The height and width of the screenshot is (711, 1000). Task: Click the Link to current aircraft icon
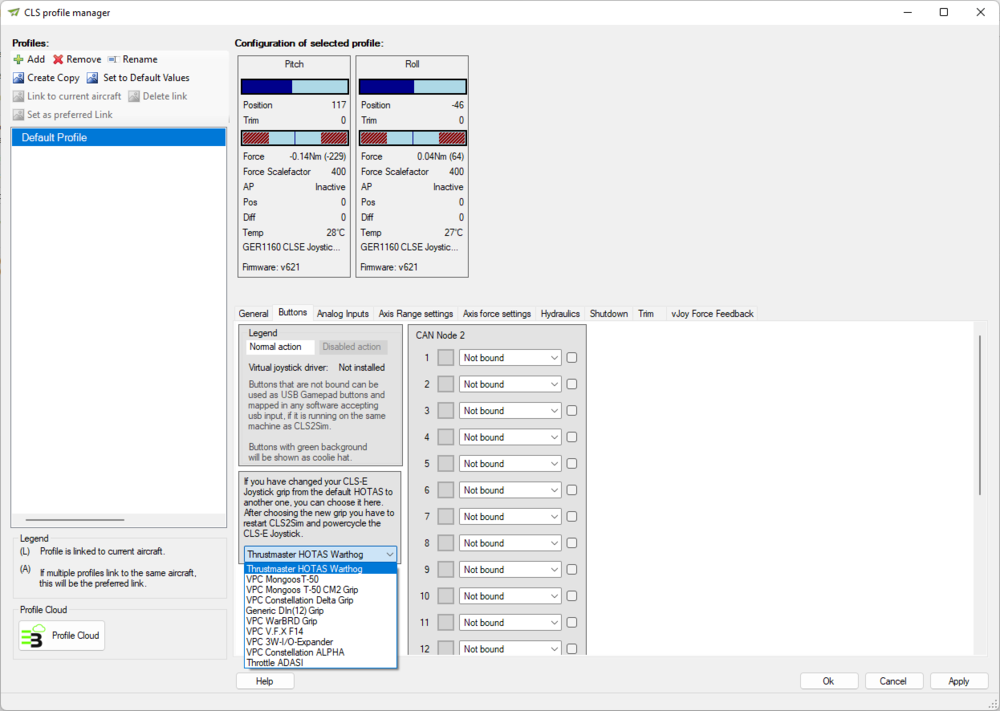pos(18,96)
